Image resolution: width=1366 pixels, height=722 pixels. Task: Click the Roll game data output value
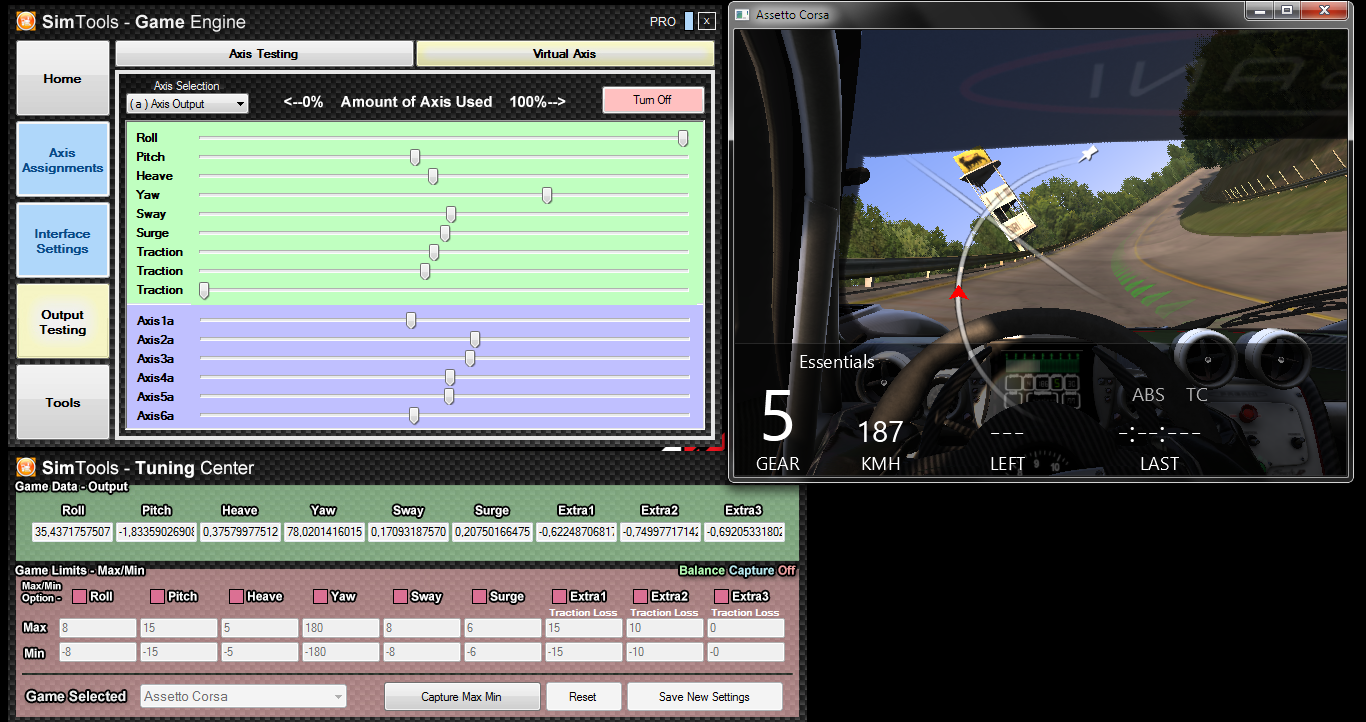pos(72,532)
